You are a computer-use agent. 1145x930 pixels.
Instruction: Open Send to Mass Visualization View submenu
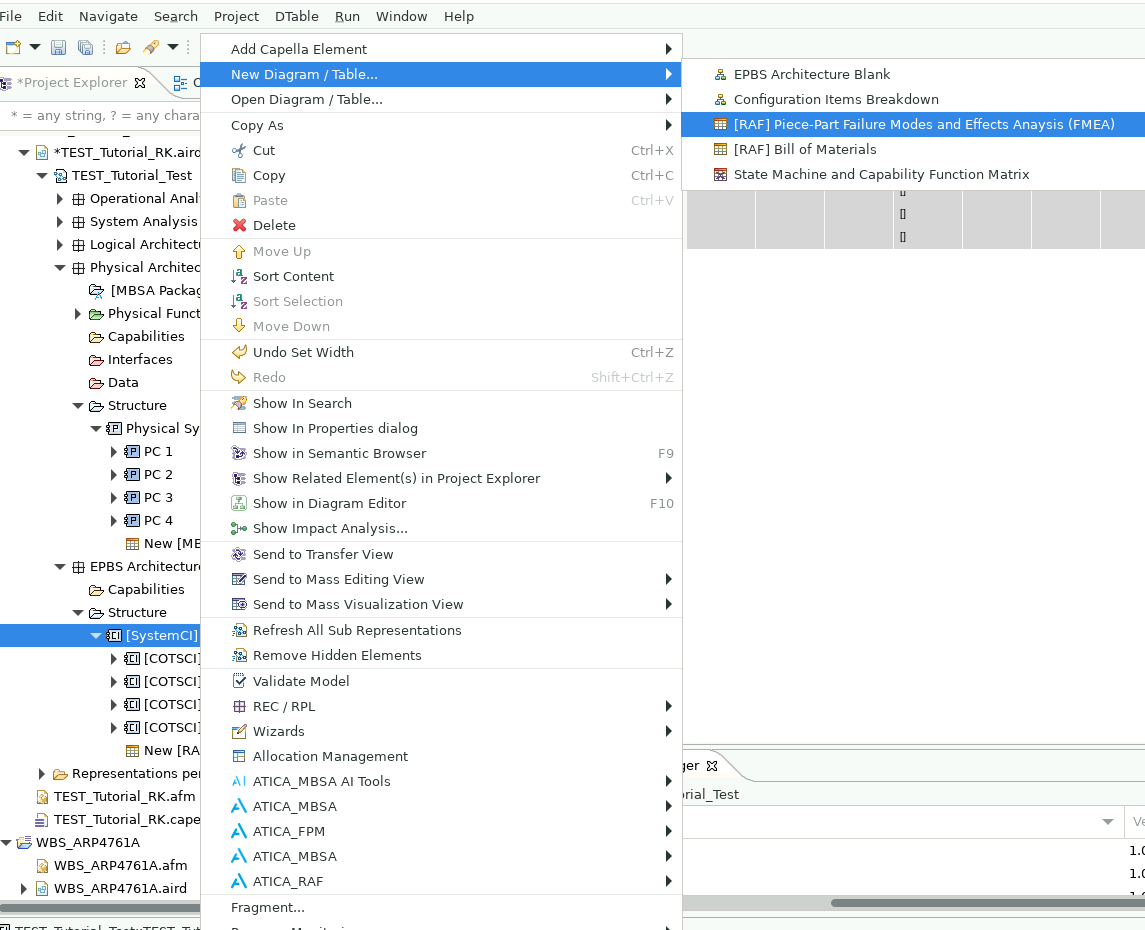point(441,604)
